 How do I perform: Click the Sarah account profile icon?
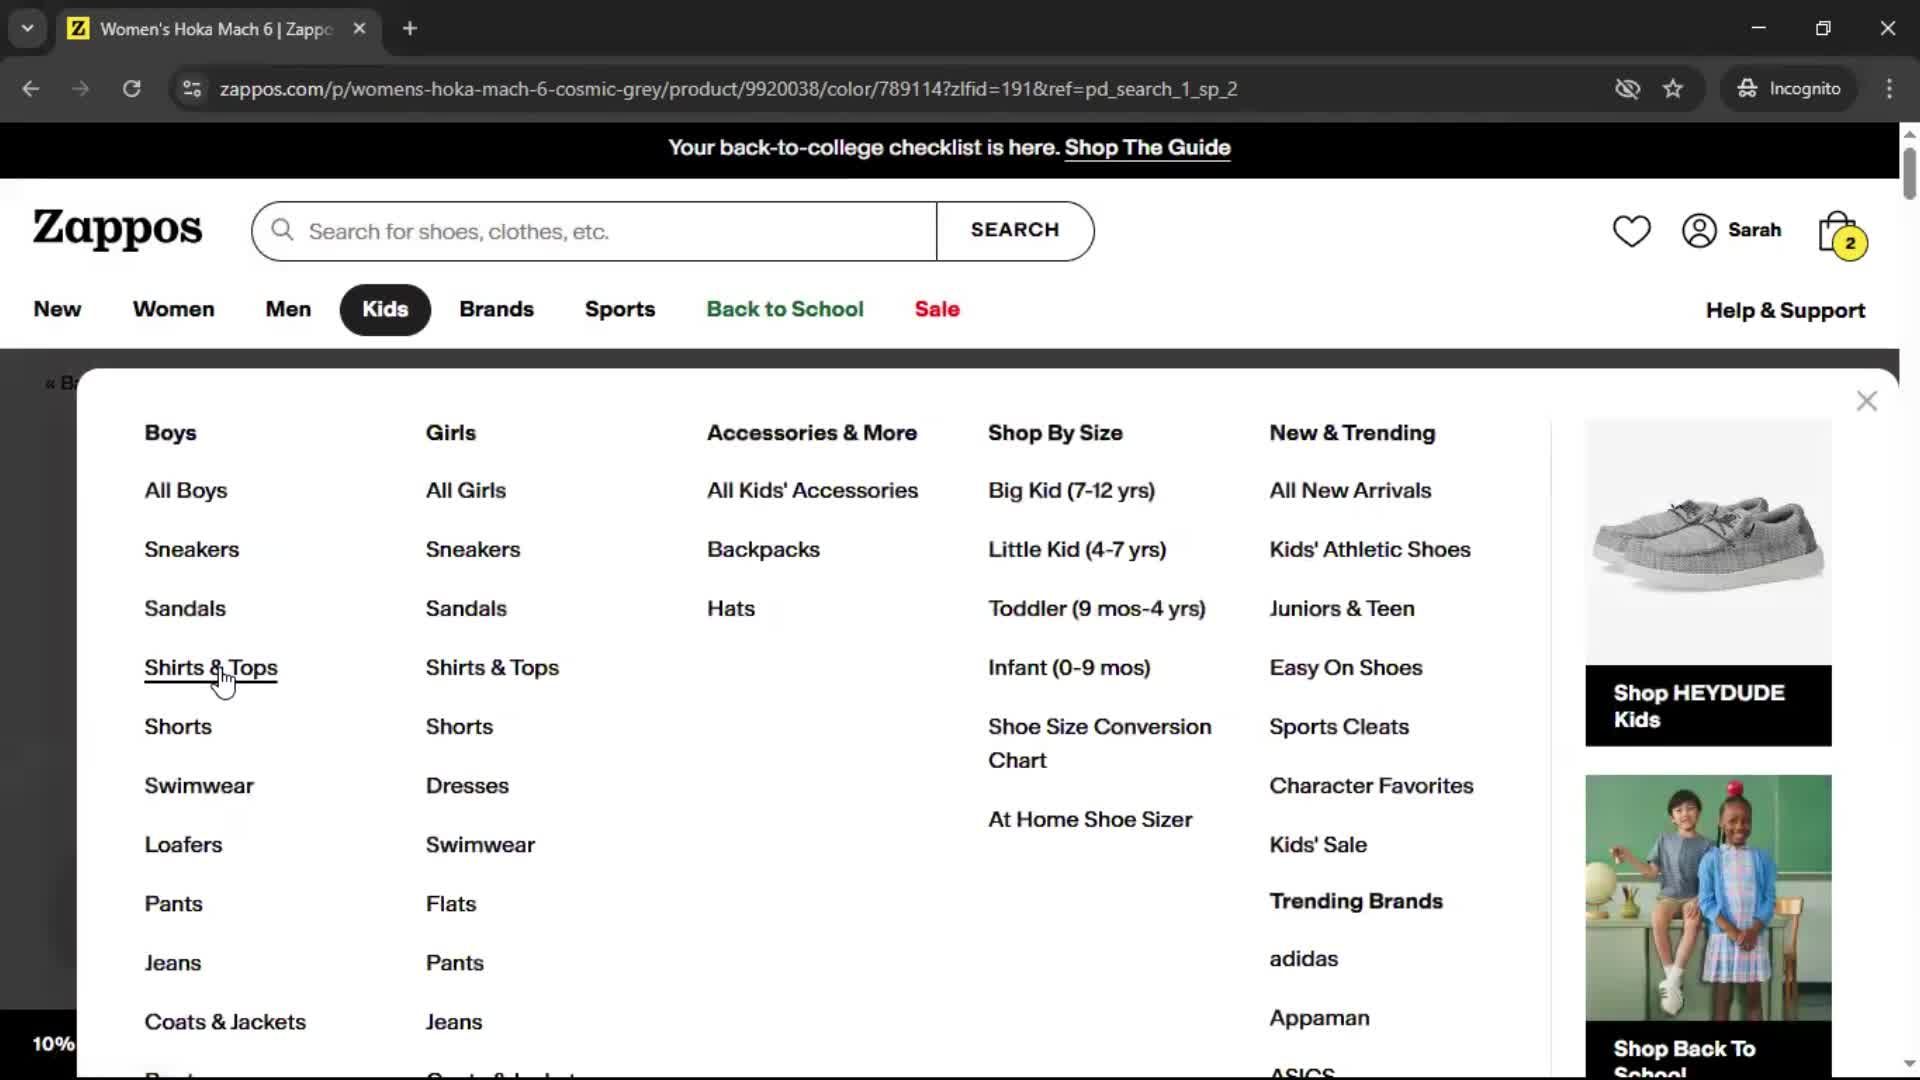point(1699,231)
